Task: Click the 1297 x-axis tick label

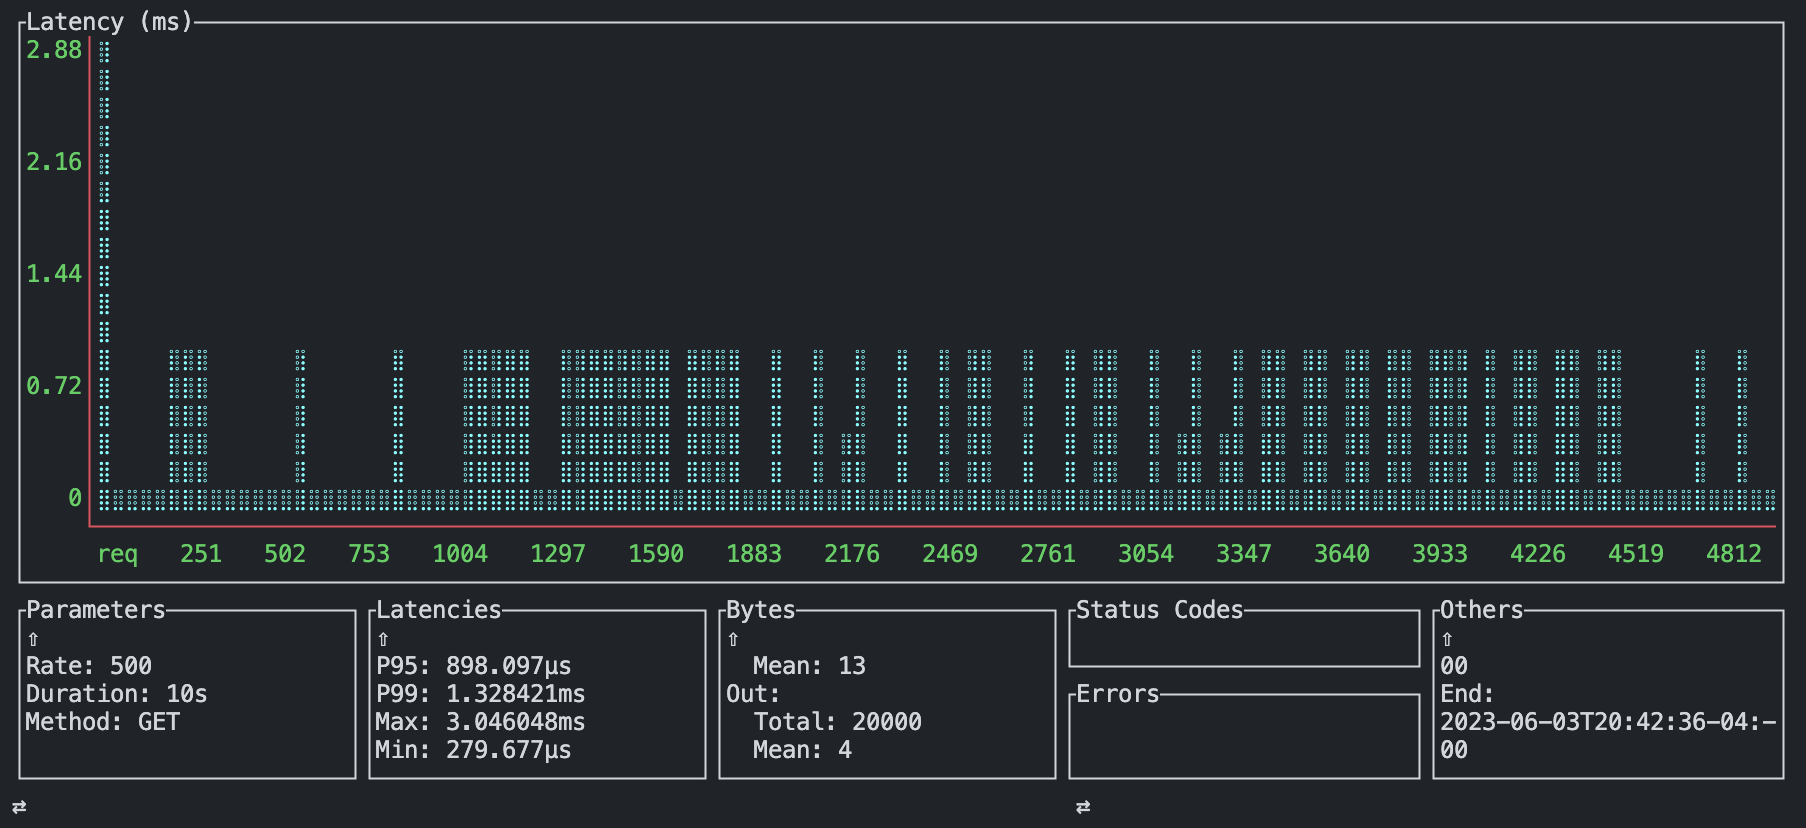Action: pos(558,554)
